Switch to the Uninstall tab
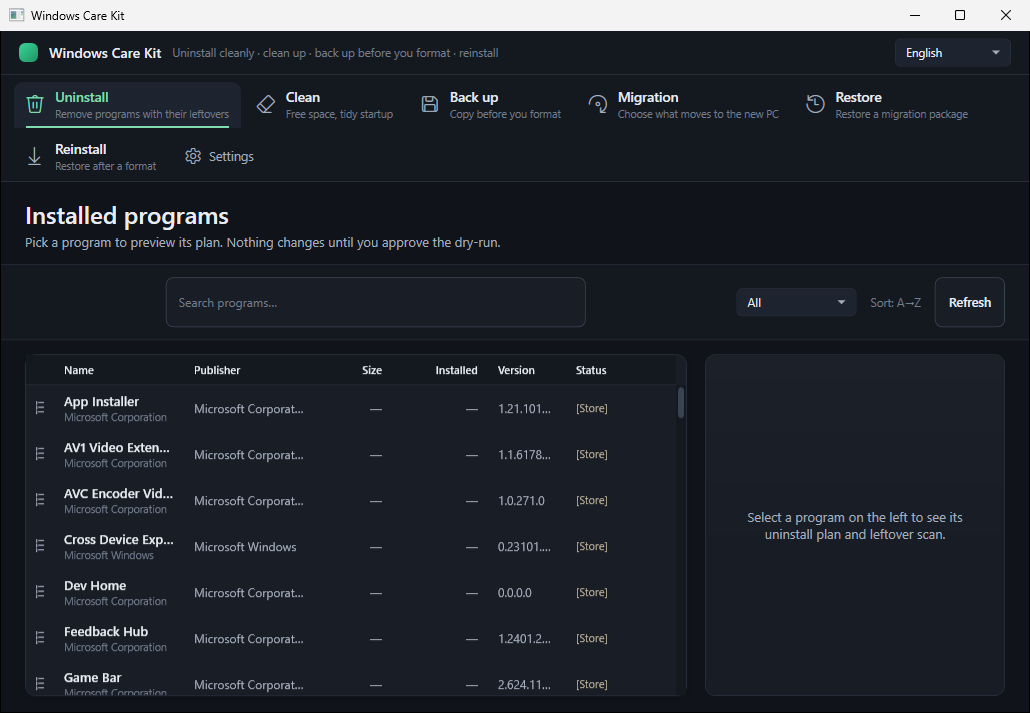 pyautogui.click(x=127, y=104)
